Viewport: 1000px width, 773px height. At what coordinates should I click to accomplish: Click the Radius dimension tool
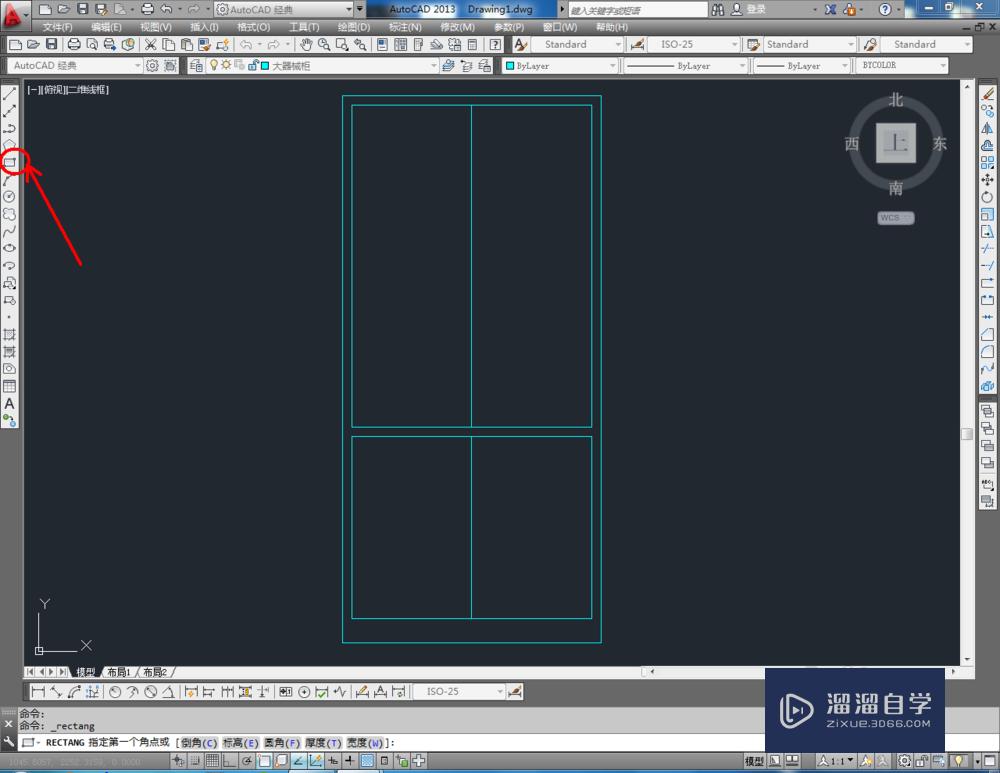click(115, 691)
